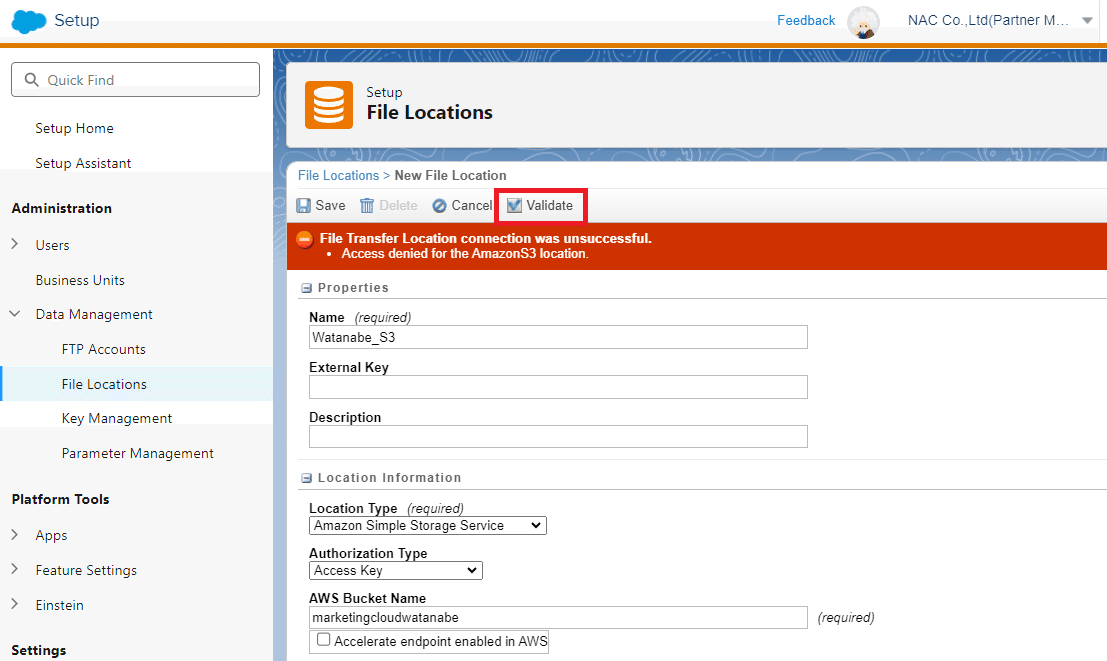Click the File Locations database icon

point(328,105)
